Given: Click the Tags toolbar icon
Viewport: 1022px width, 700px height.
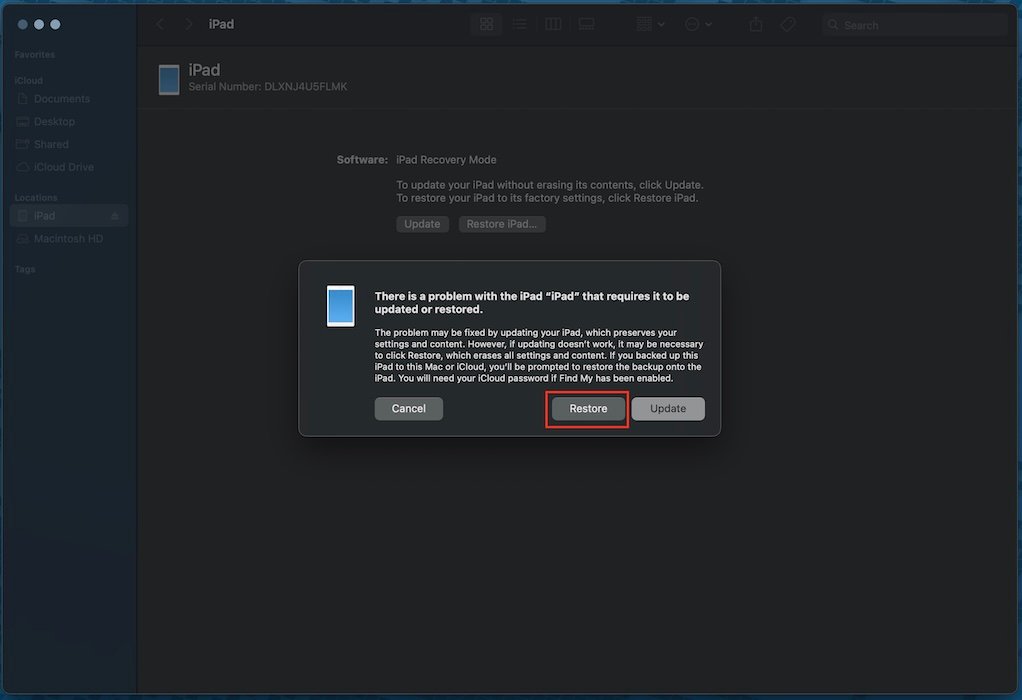Looking at the screenshot, I should coord(788,24).
